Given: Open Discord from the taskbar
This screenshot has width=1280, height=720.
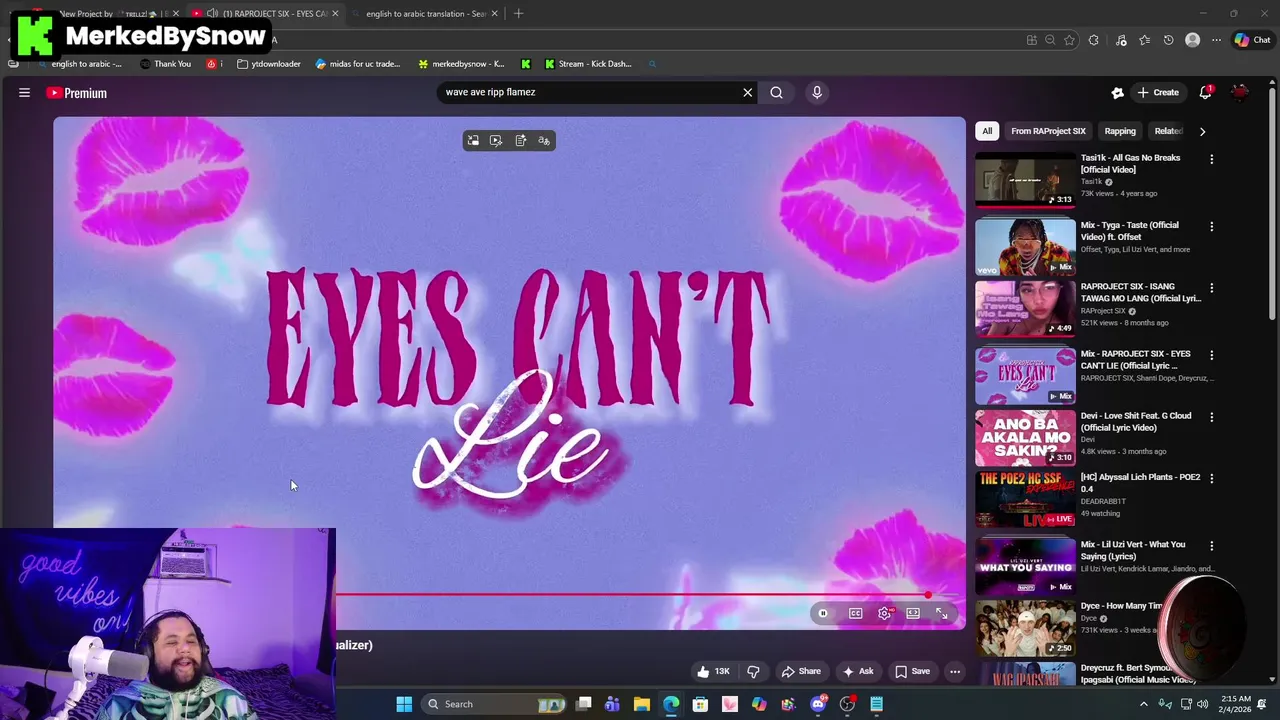Looking at the screenshot, I should [818, 704].
